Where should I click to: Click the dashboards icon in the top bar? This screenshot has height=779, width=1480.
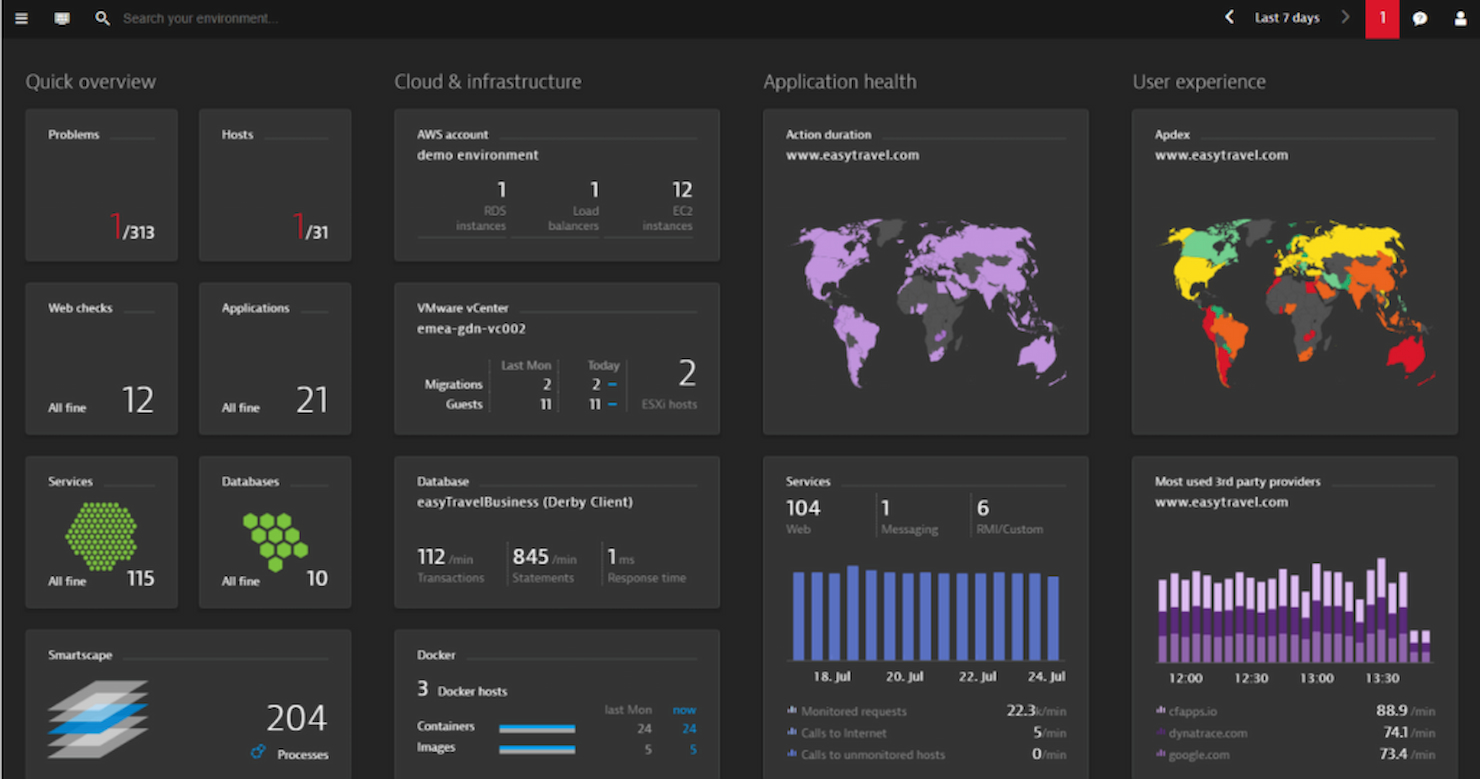coord(61,17)
